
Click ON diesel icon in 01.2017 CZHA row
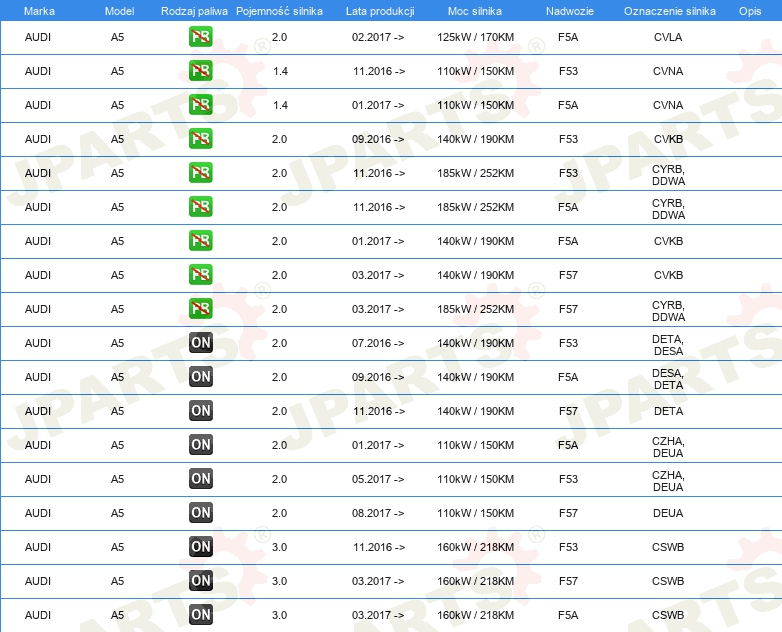[x=200, y=444]
